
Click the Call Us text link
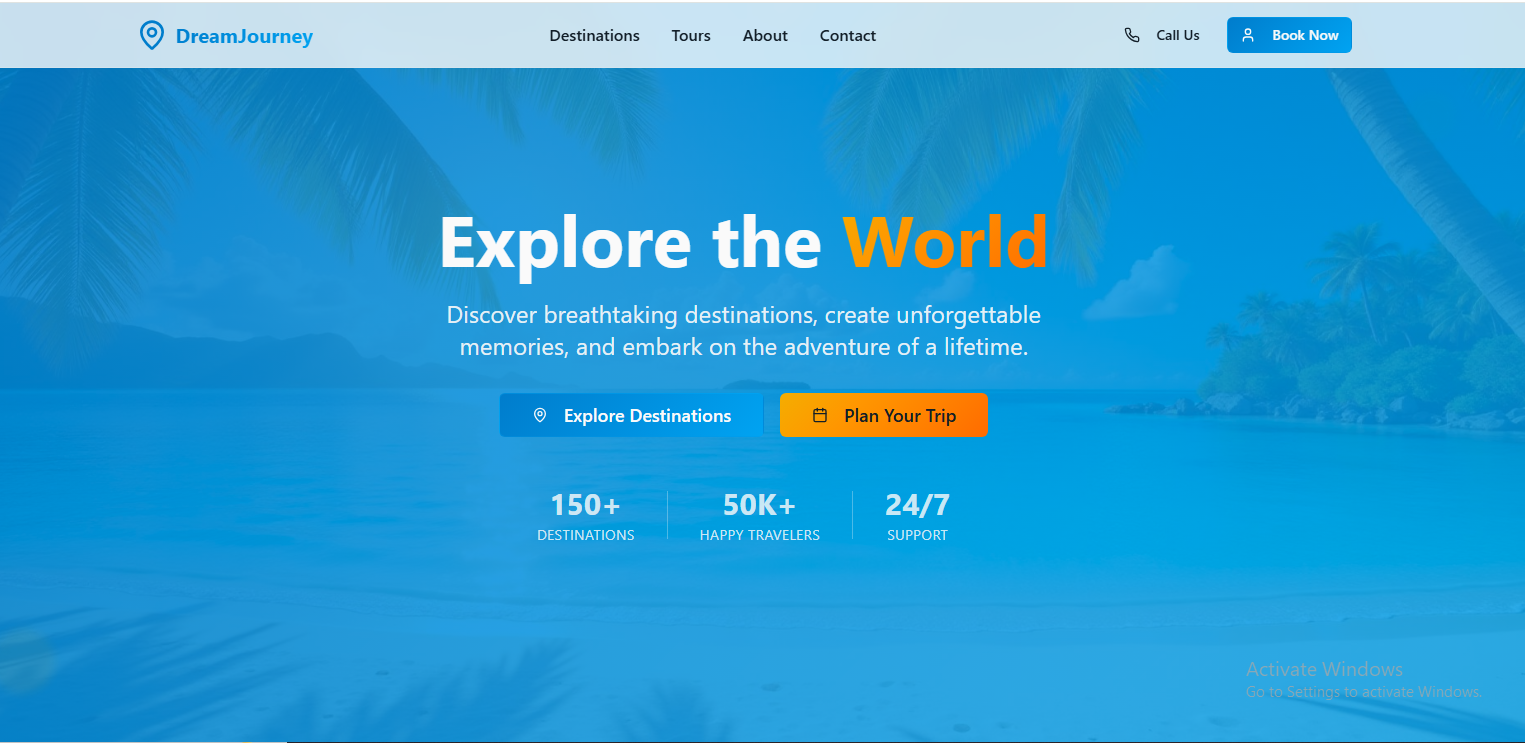tap(1178, 35)
